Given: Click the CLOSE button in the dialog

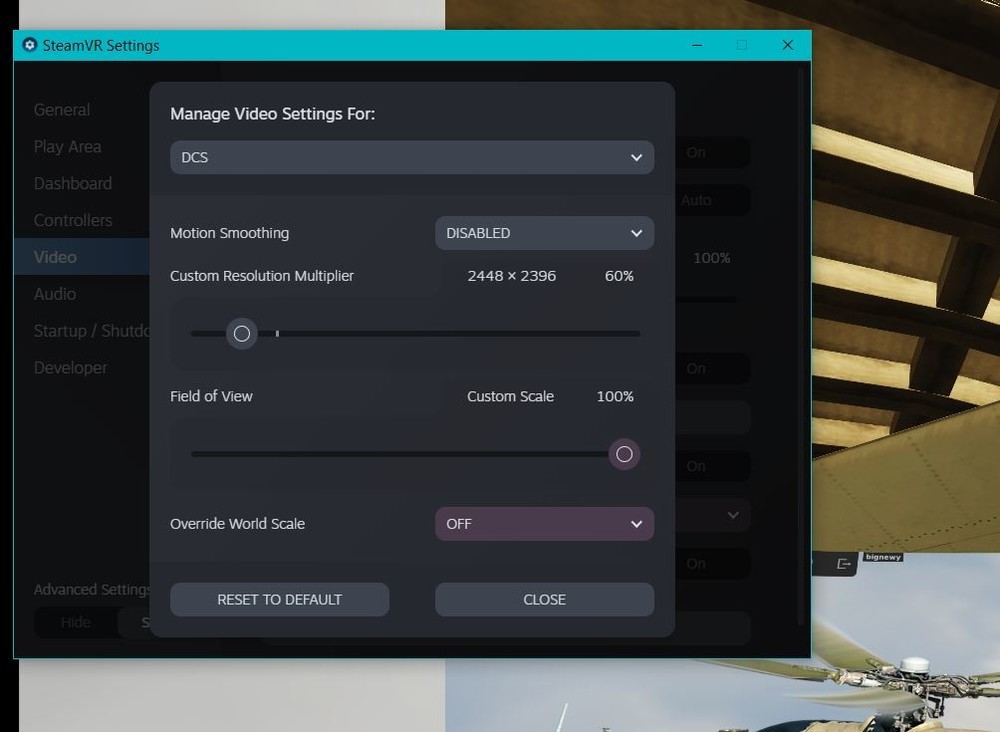Looking at the screenshot, I should (544, 599).
